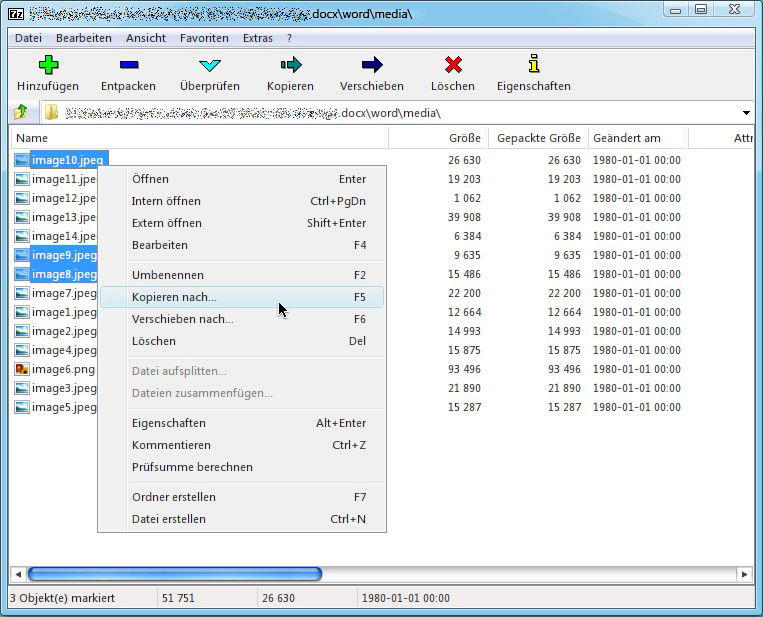Choose Bearbeiten in context menu
The width and height of the screenshot is (763, 617).
click(242, 245)
